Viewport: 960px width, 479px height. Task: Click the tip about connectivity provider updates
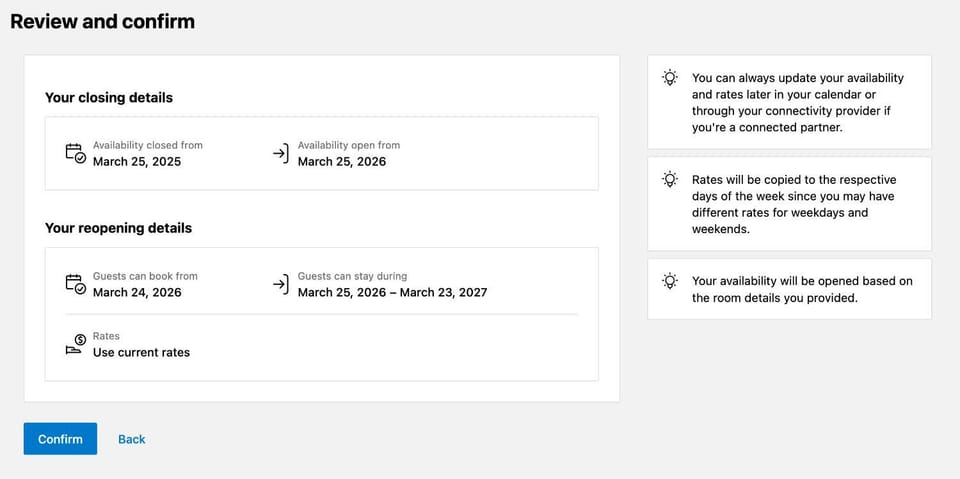click(797, 103)
